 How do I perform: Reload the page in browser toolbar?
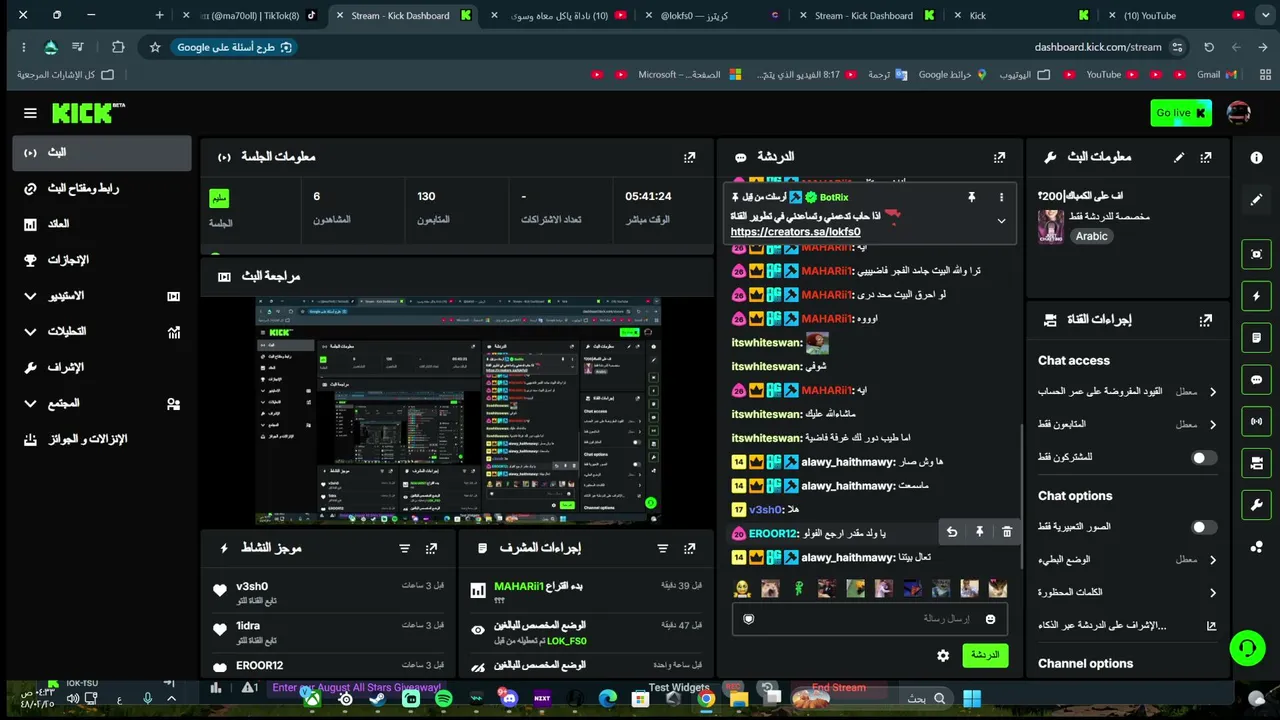coord(1209,47)
